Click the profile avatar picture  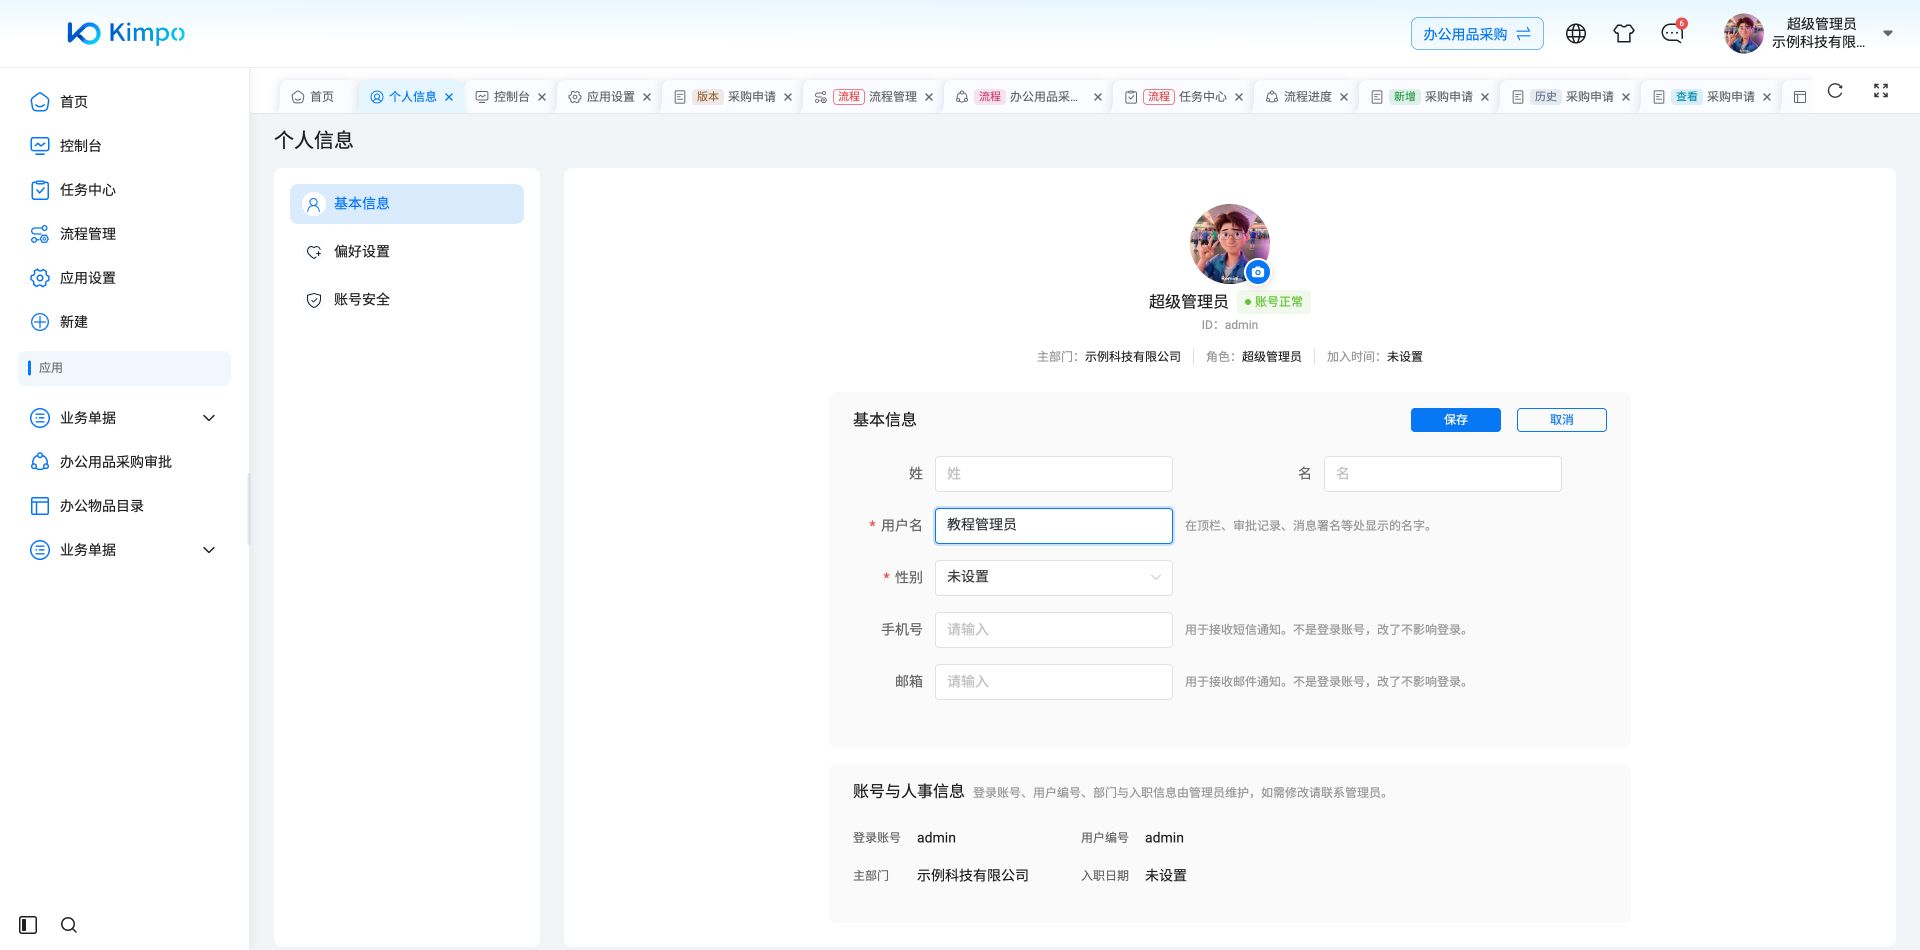pos(1229,244)
